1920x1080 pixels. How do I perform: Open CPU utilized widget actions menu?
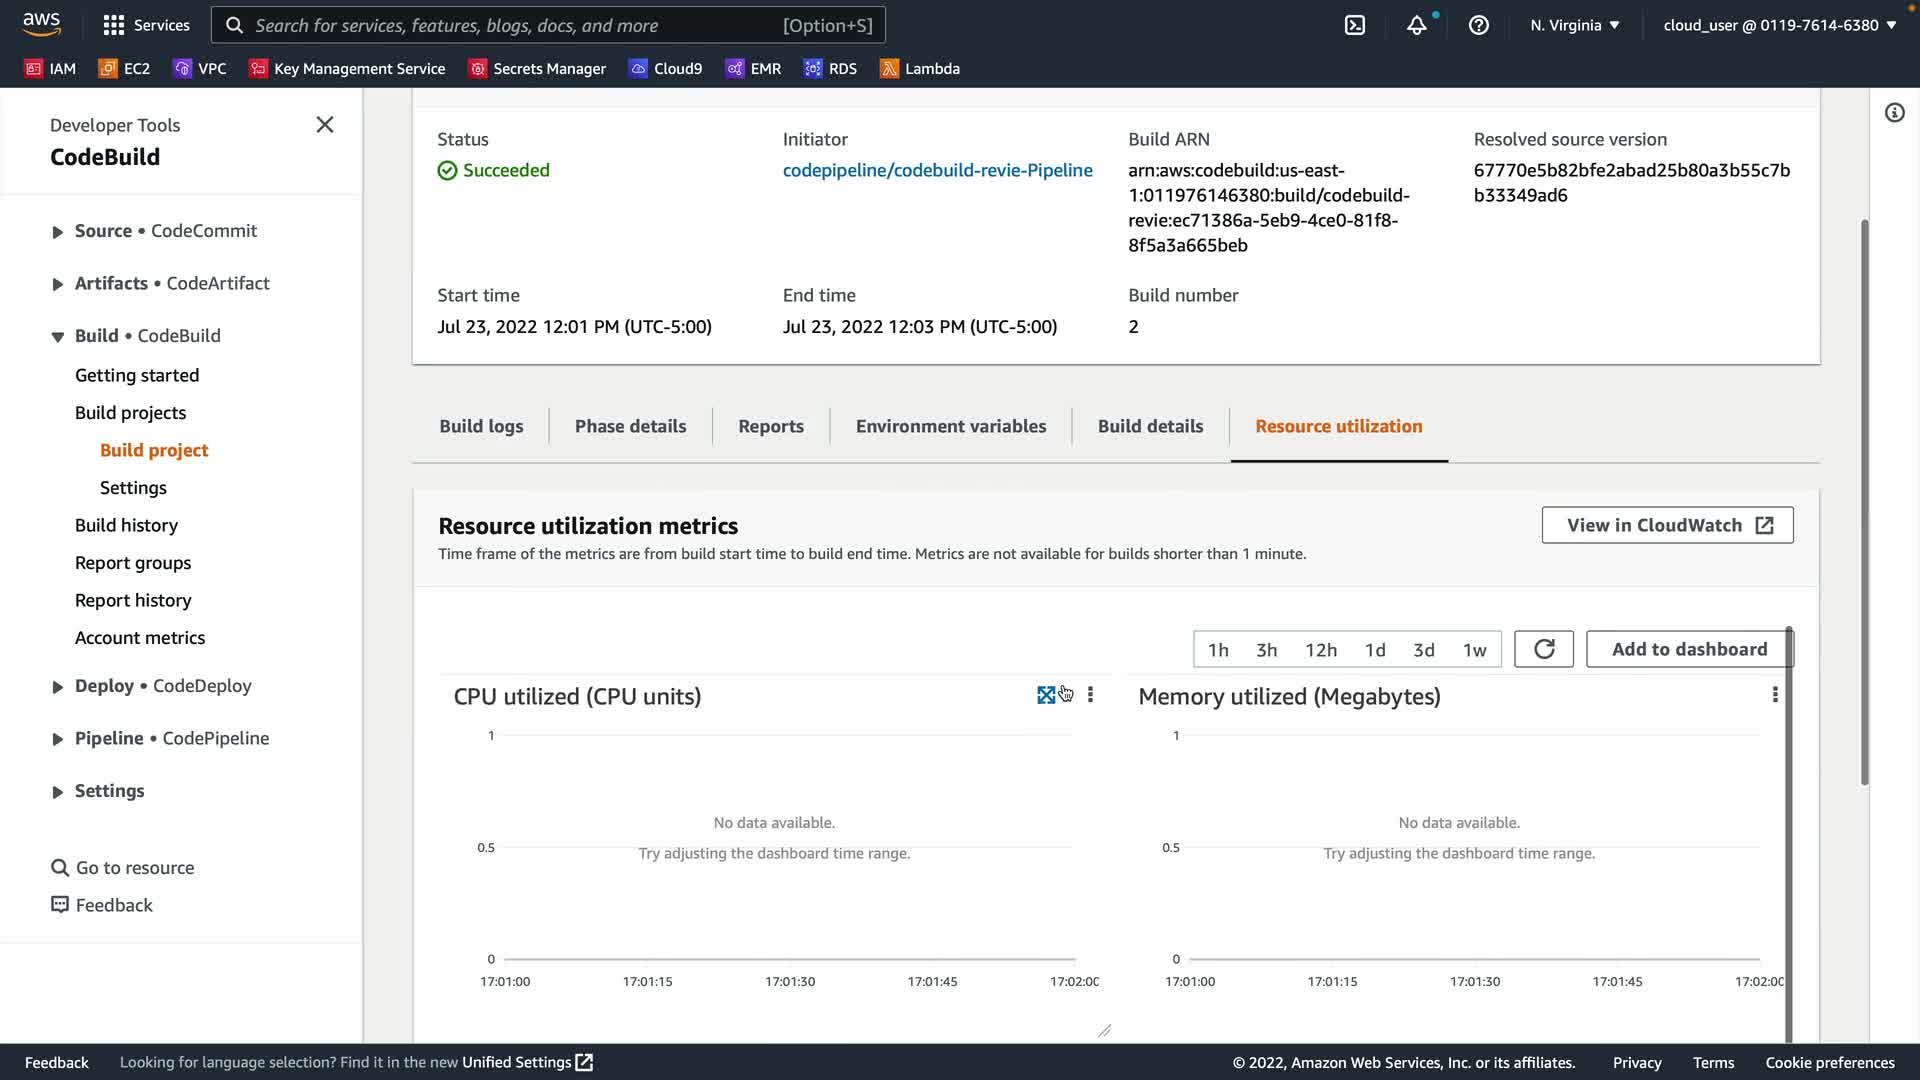[1090, 695]
